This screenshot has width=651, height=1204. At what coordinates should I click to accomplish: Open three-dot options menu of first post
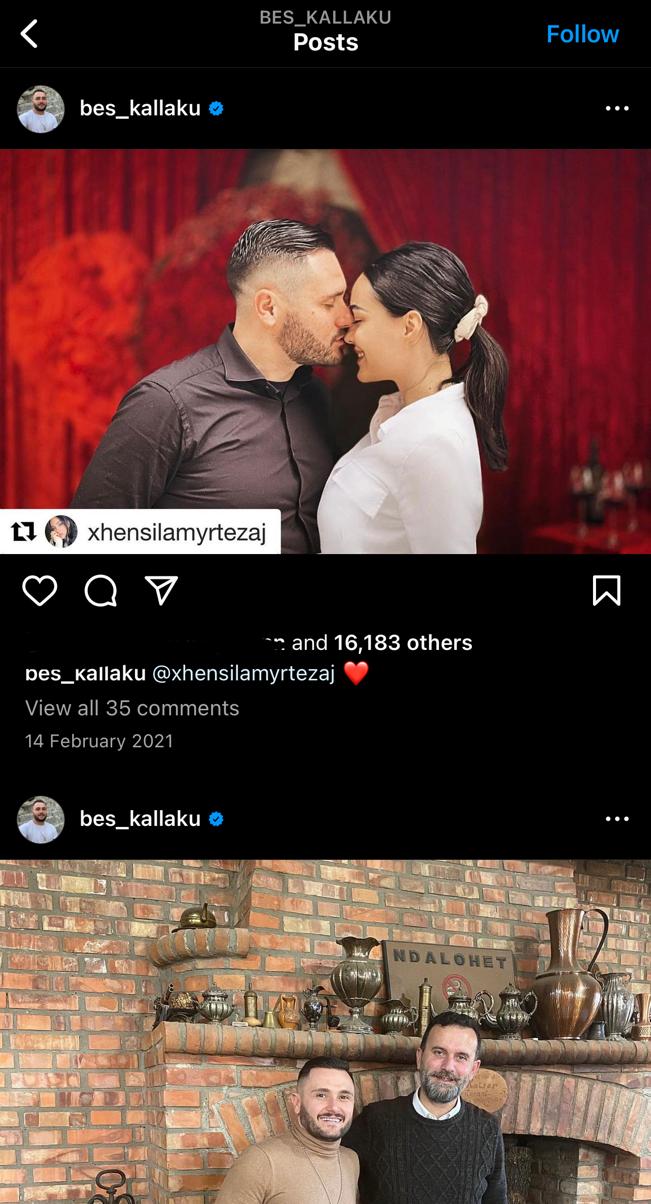[617, 108]
